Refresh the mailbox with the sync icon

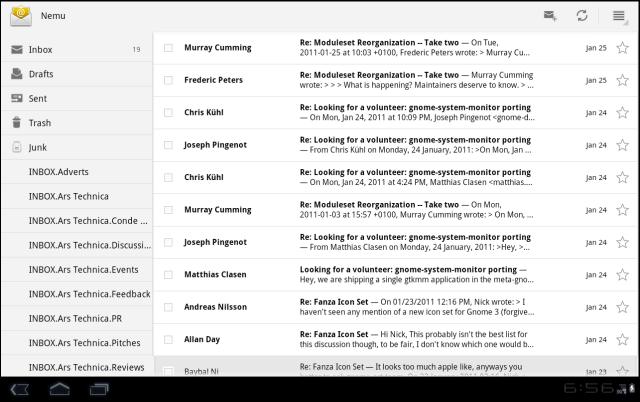[581, 16]
